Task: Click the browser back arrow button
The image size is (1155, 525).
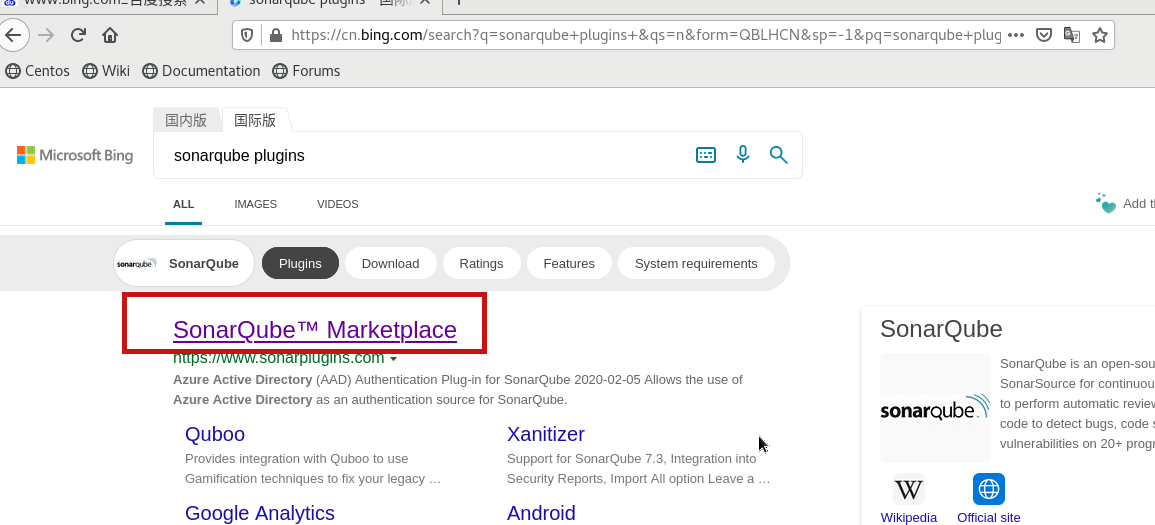Action: tap(13, 35)
